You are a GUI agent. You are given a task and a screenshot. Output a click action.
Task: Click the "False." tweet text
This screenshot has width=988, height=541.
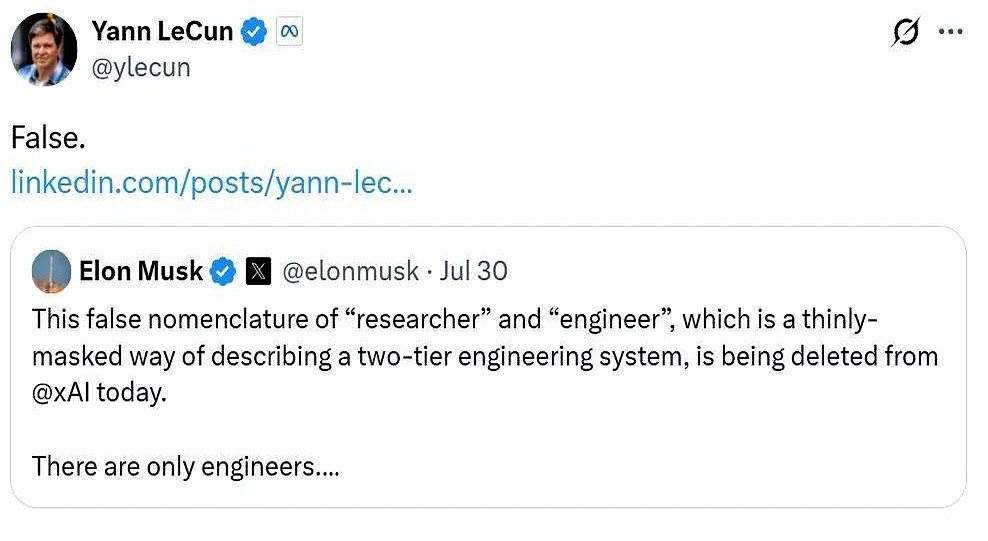point(47,138)
